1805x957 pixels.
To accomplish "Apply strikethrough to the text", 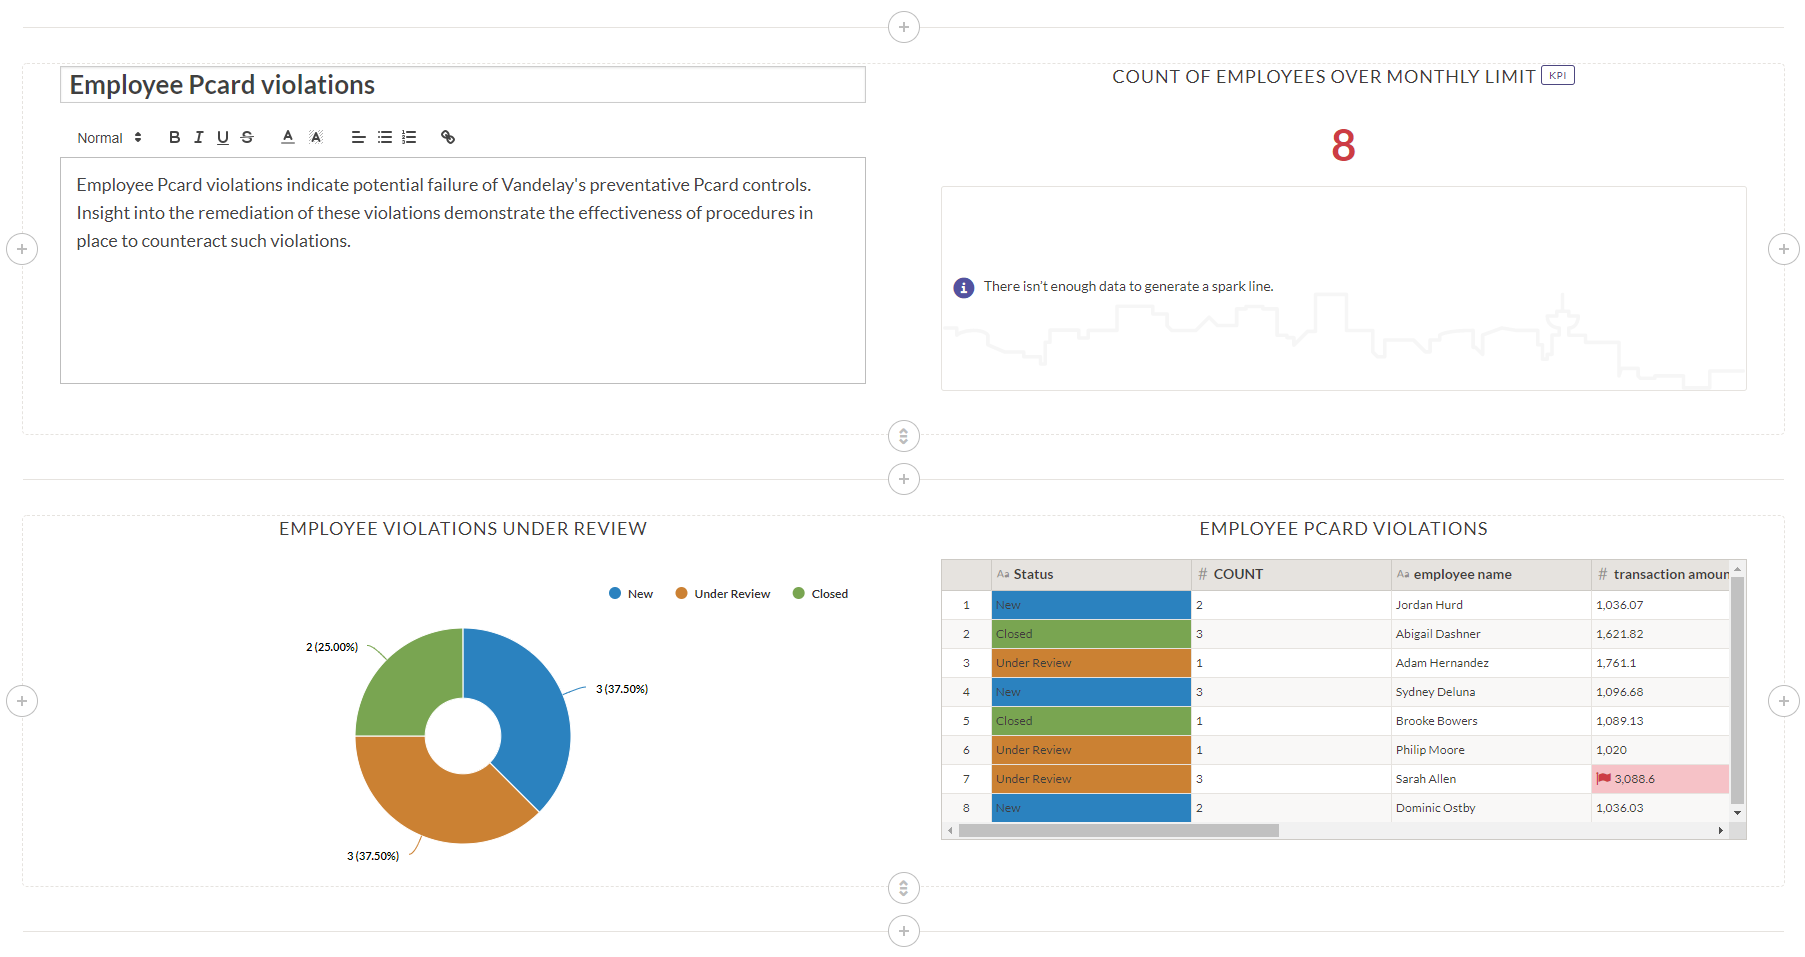I will pos(247,137).
